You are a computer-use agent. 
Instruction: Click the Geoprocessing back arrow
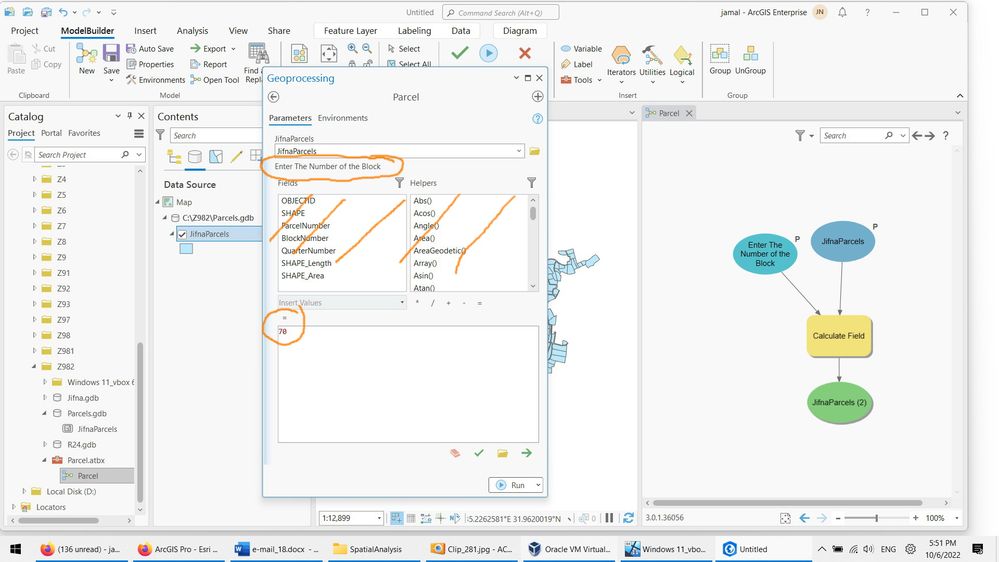(x=273, y=97)
